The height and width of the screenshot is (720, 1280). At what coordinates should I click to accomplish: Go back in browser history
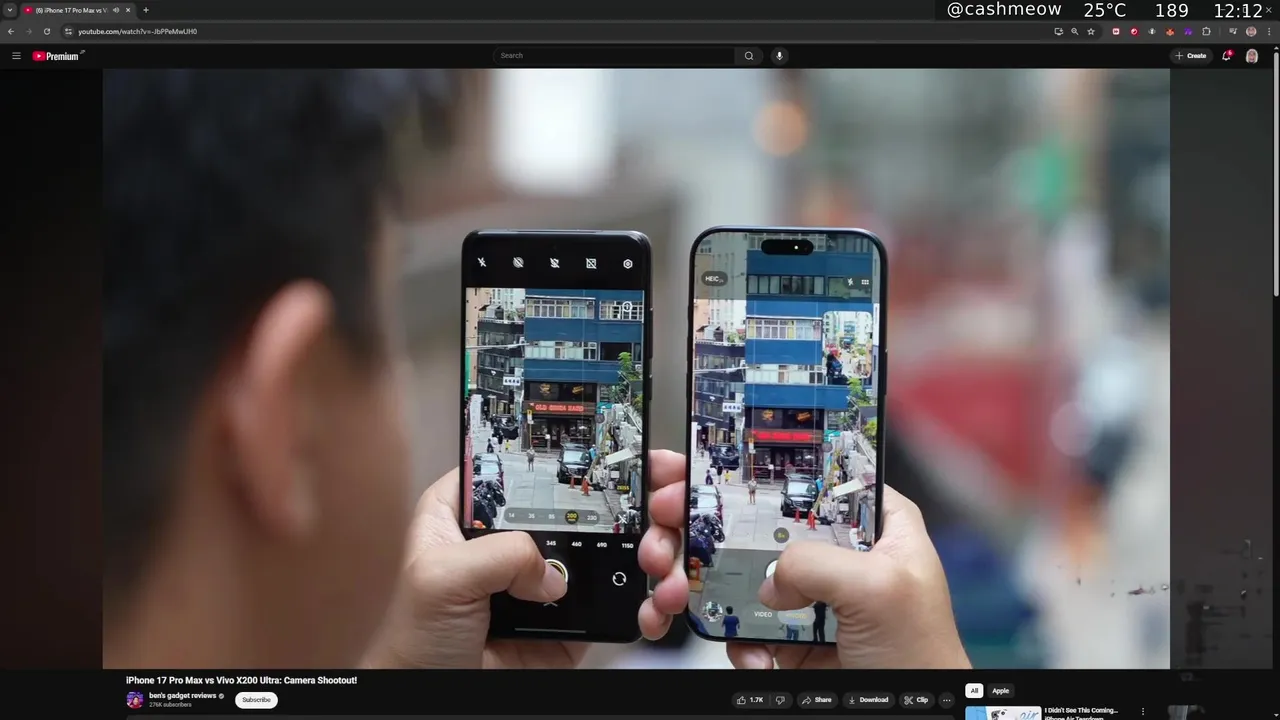(11, 31)
